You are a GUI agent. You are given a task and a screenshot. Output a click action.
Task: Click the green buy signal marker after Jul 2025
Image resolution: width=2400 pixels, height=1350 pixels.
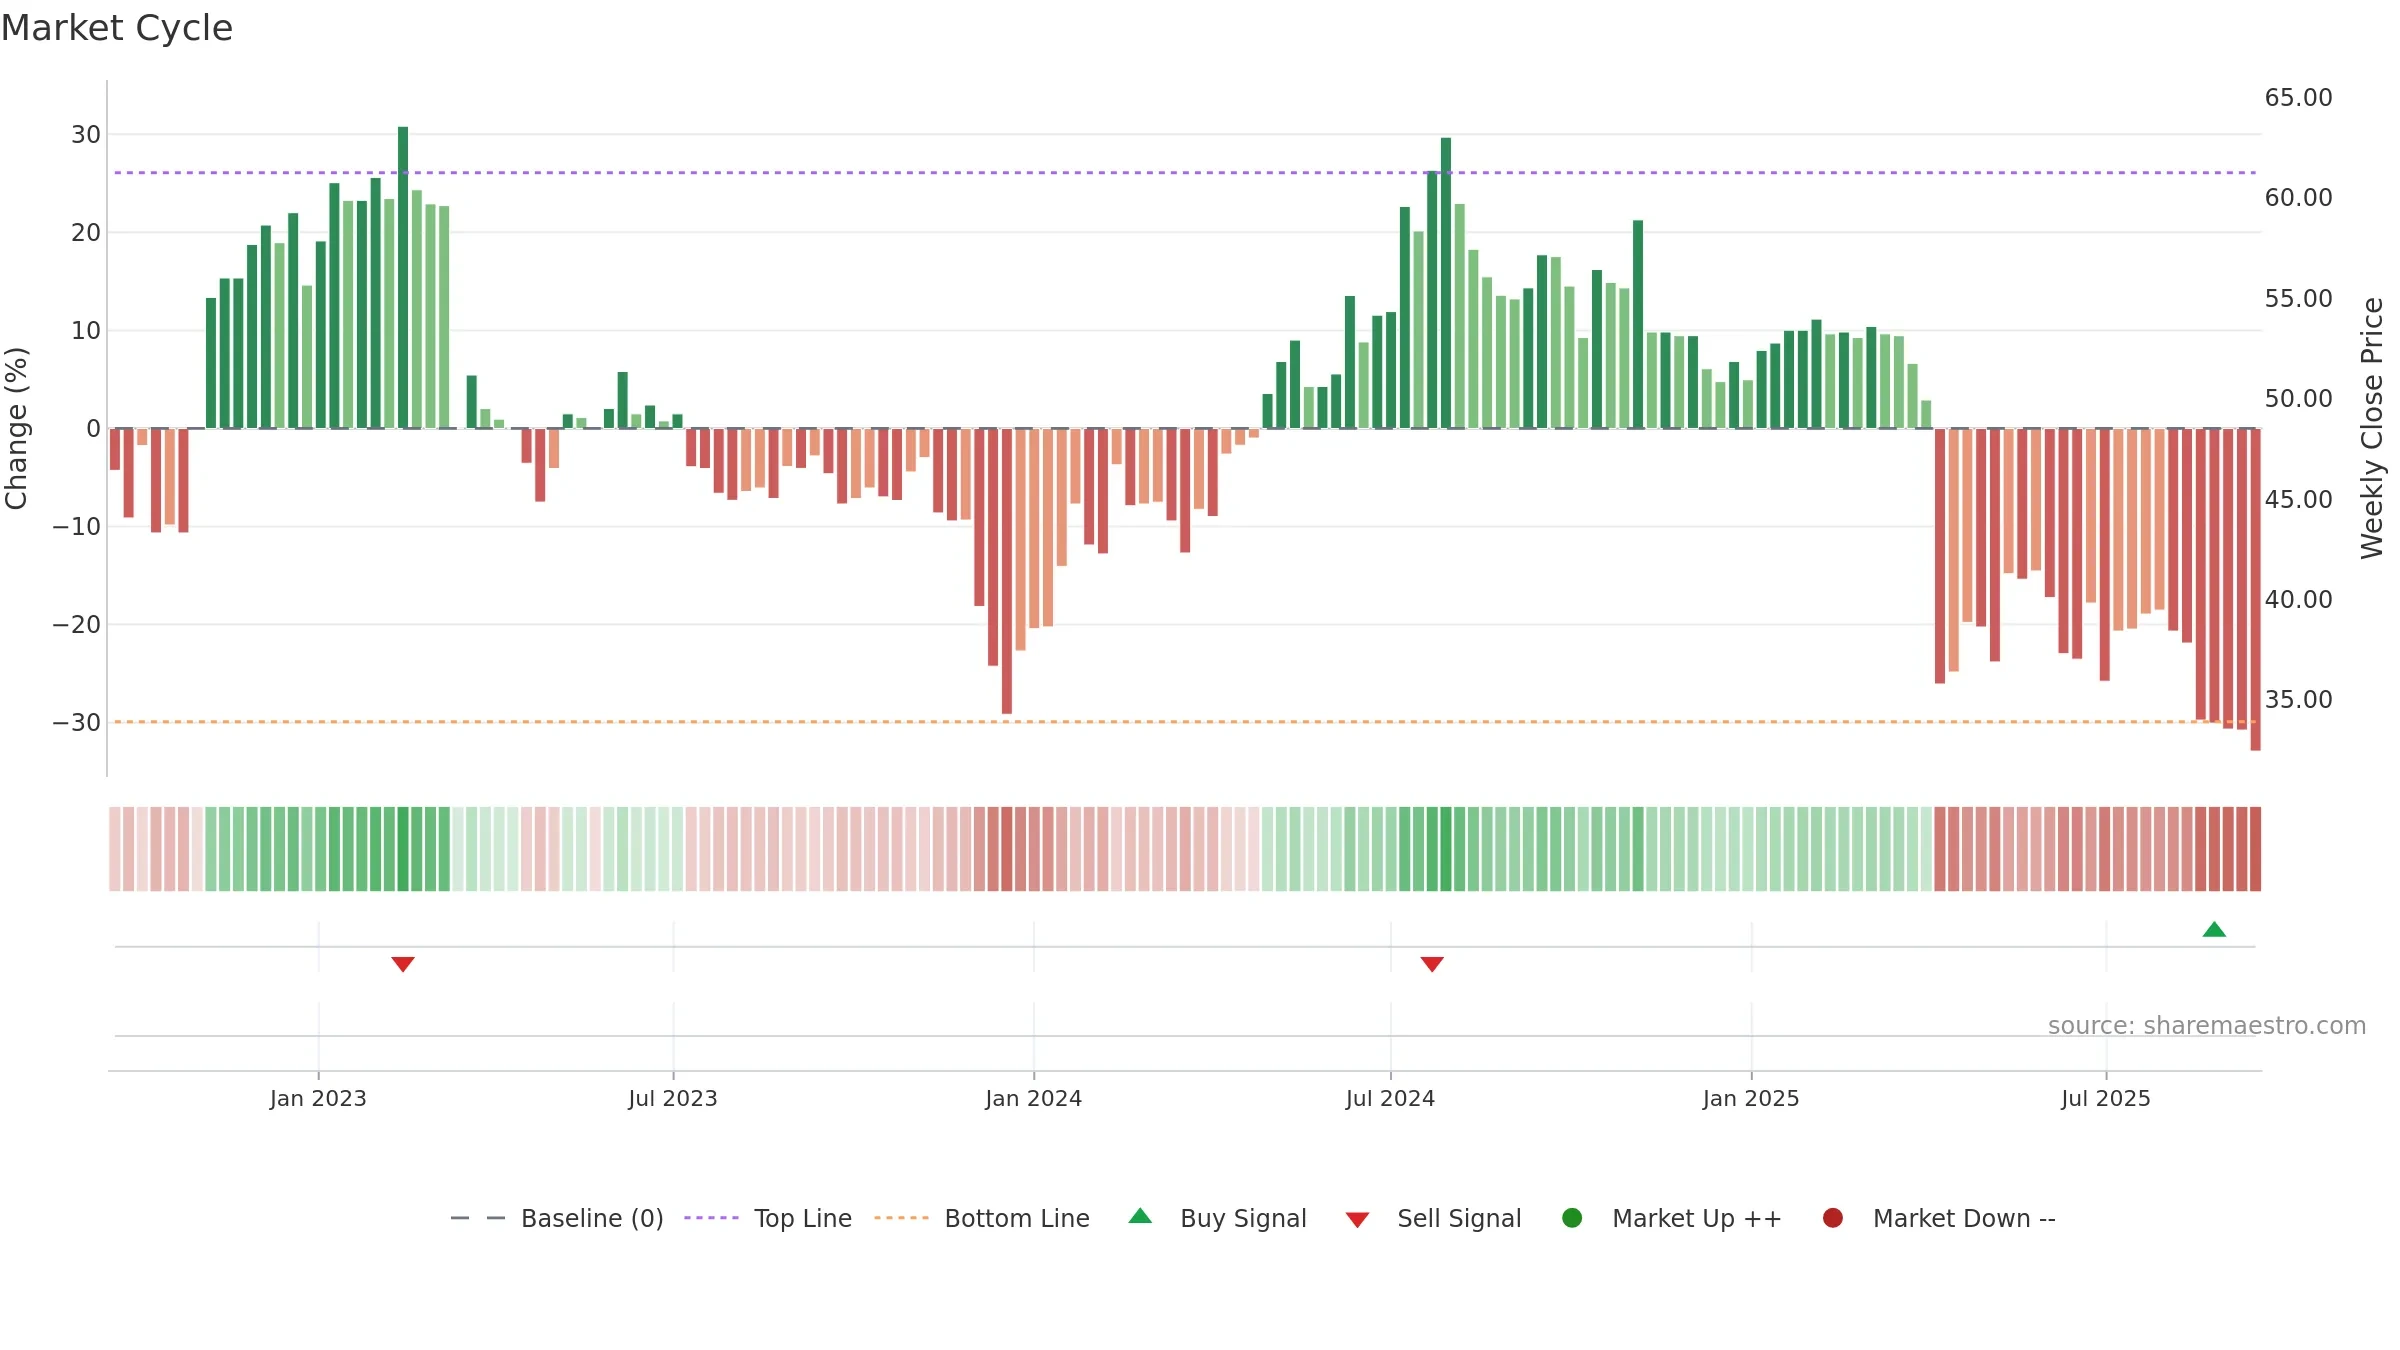tap(2214, 929)
